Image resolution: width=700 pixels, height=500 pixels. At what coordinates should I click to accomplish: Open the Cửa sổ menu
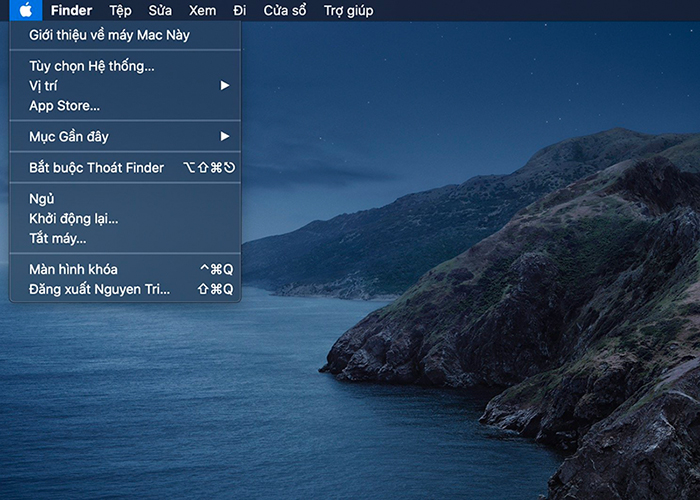[x=285, y=10]
